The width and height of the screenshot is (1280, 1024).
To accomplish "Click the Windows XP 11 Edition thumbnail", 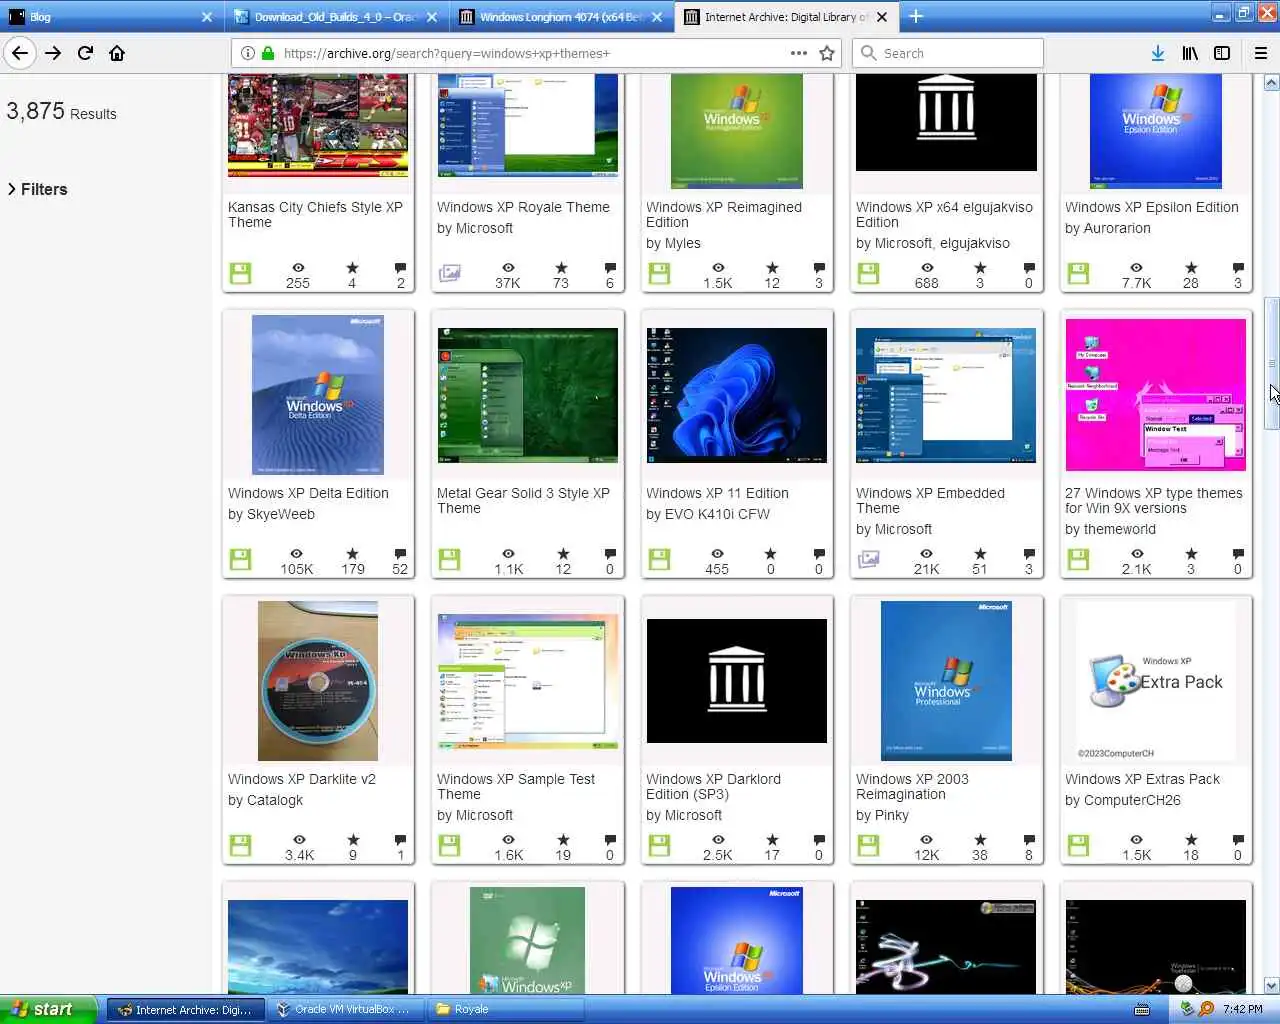I will pos(737,395).
